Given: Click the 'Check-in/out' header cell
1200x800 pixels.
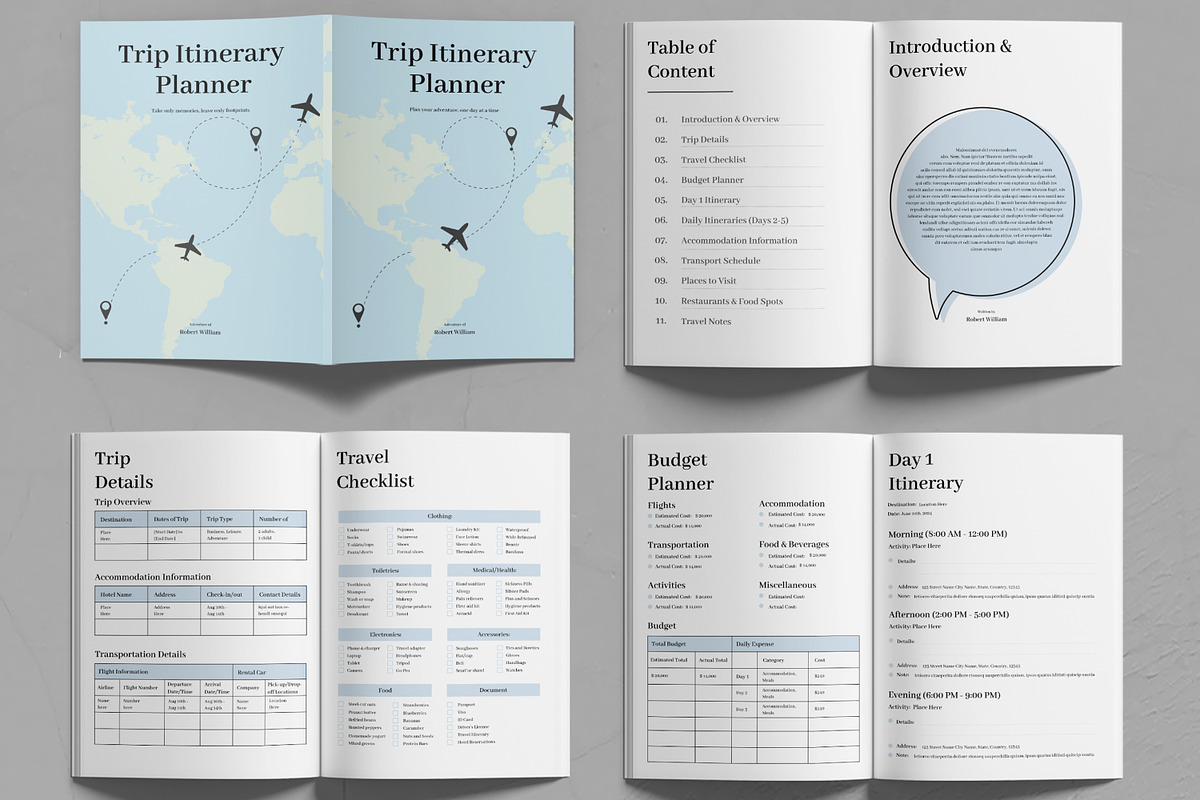Looking at the screenshot, I should (225, 594).
